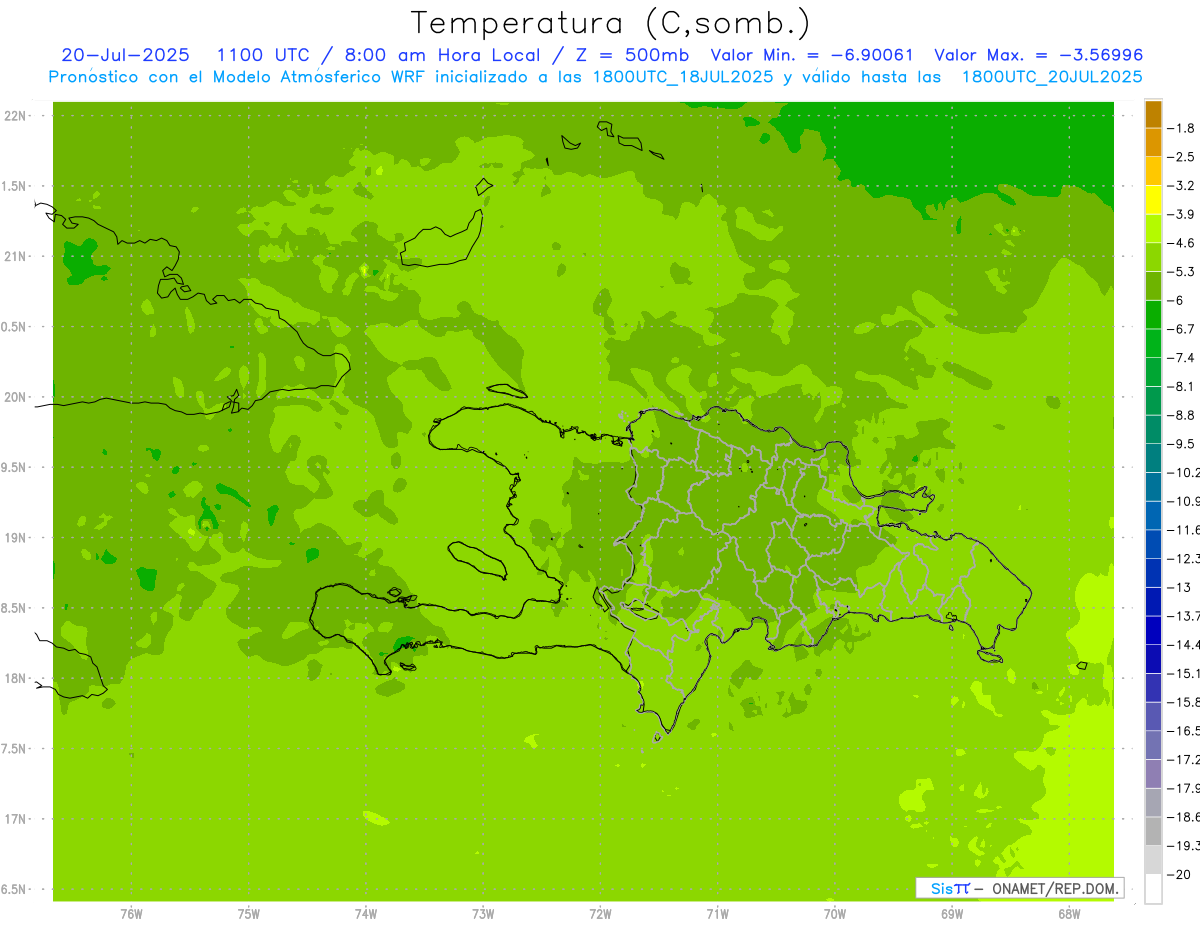Click the "17N" latitude axis label
The image size is (1200, 927).
[x=15, y=820]
